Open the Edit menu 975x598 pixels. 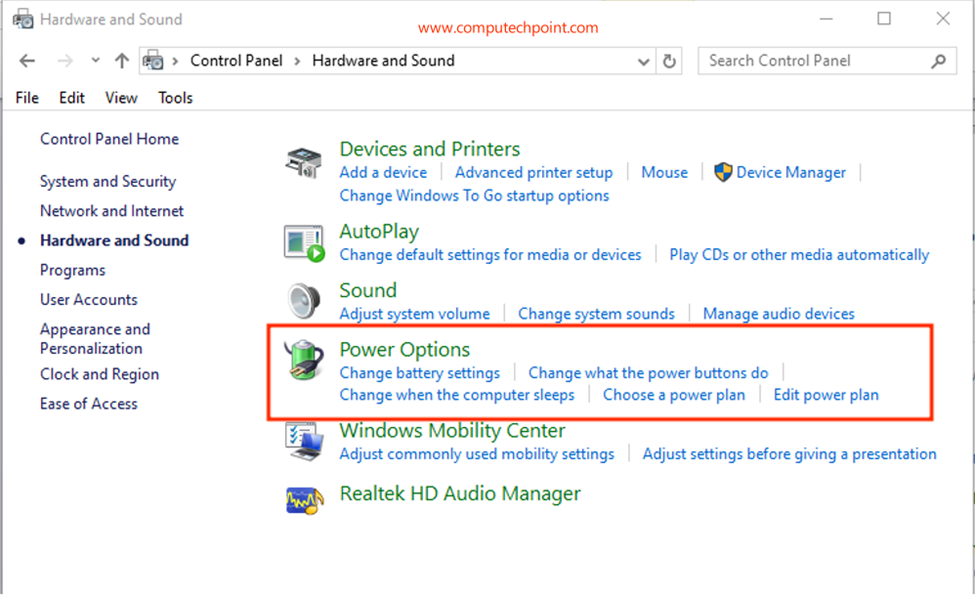(x=72, y=98)
